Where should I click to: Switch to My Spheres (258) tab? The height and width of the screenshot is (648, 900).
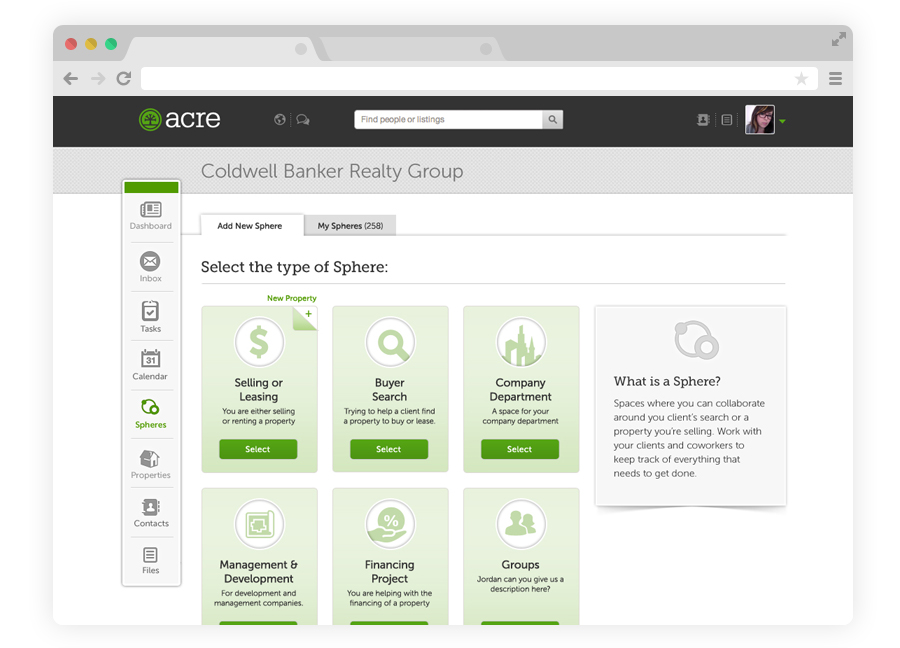350,226
